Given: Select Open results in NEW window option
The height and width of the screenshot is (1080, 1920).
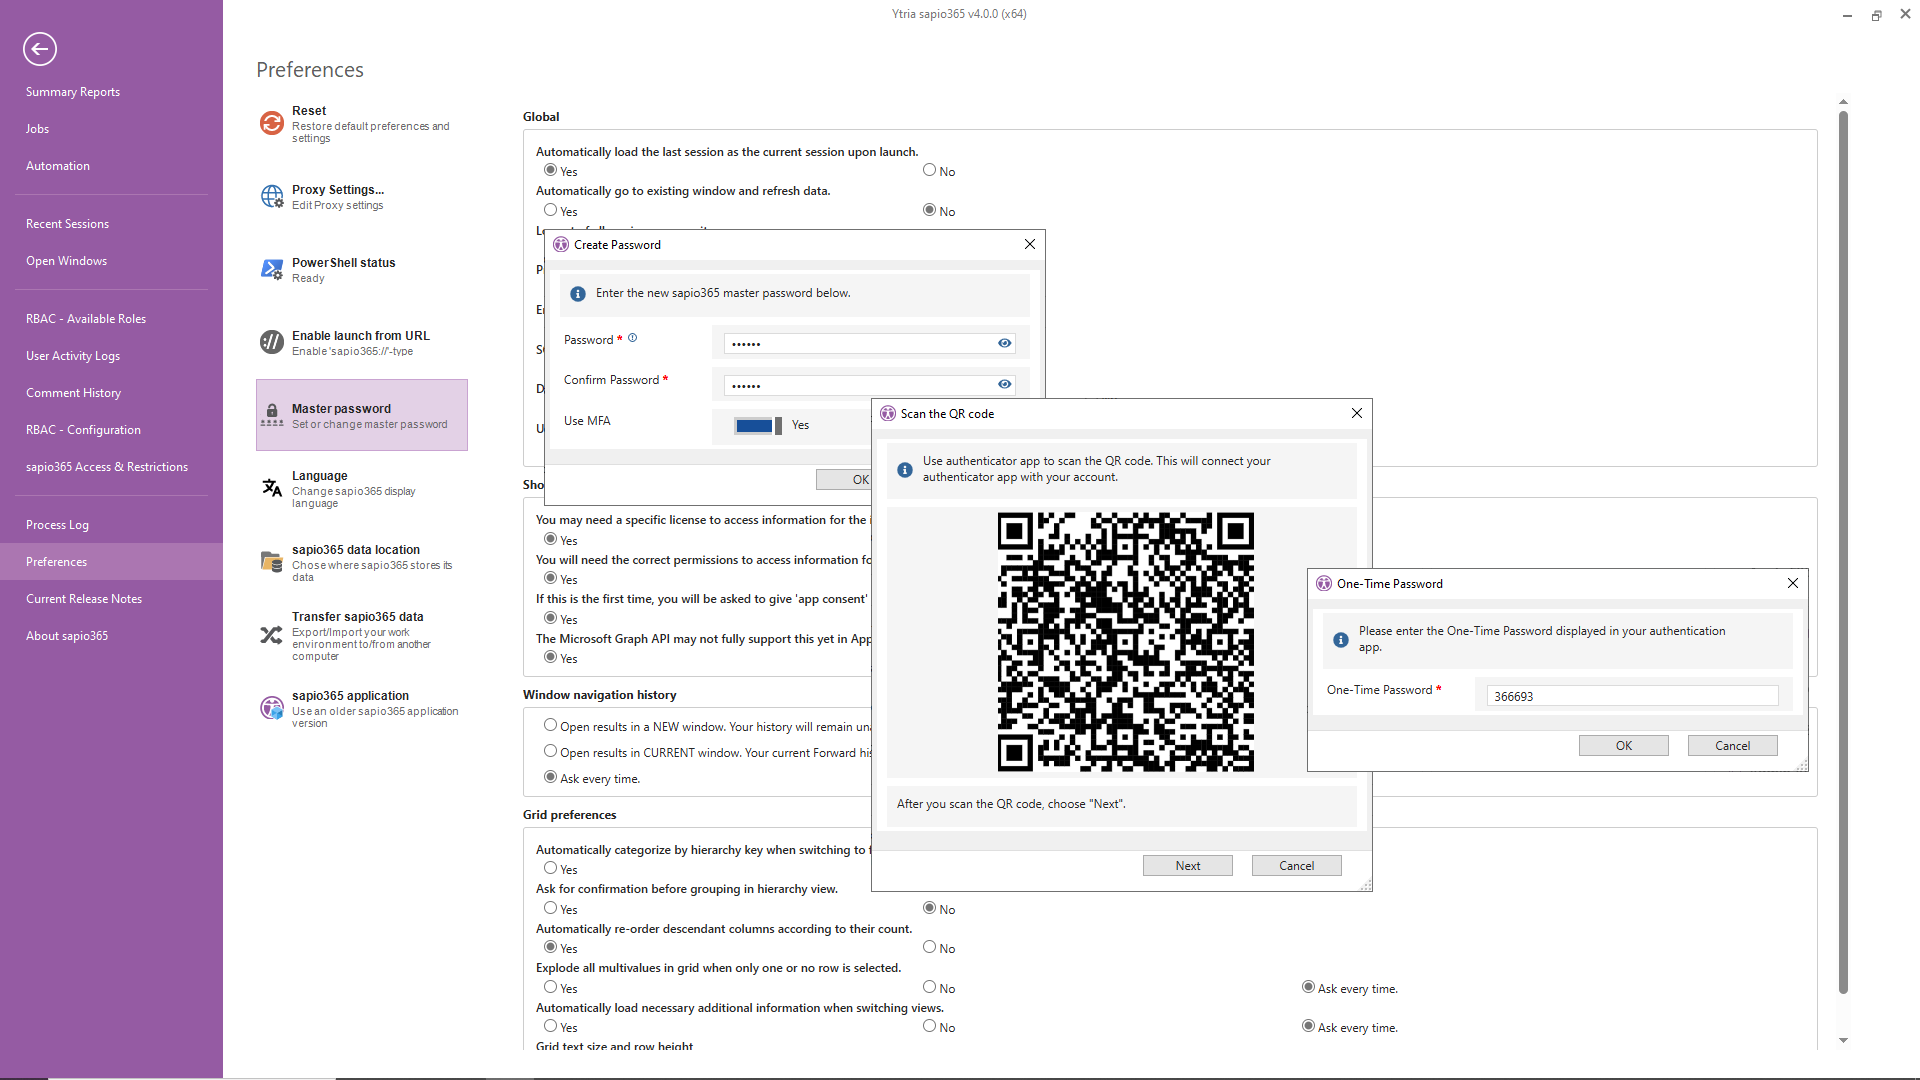Looking at the screenshot, I should click(550, 725).
